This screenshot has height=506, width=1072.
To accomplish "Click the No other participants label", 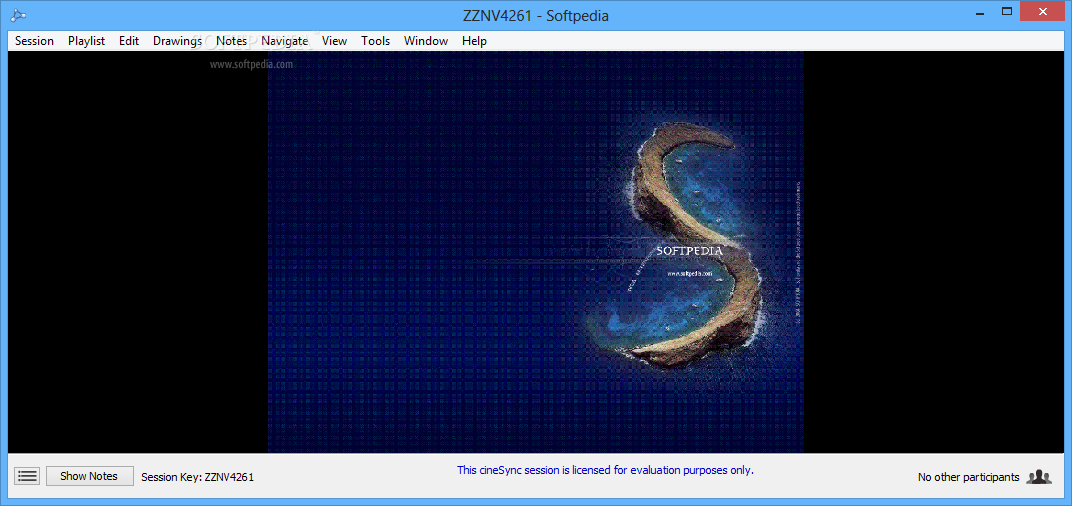I will (968, 477).
